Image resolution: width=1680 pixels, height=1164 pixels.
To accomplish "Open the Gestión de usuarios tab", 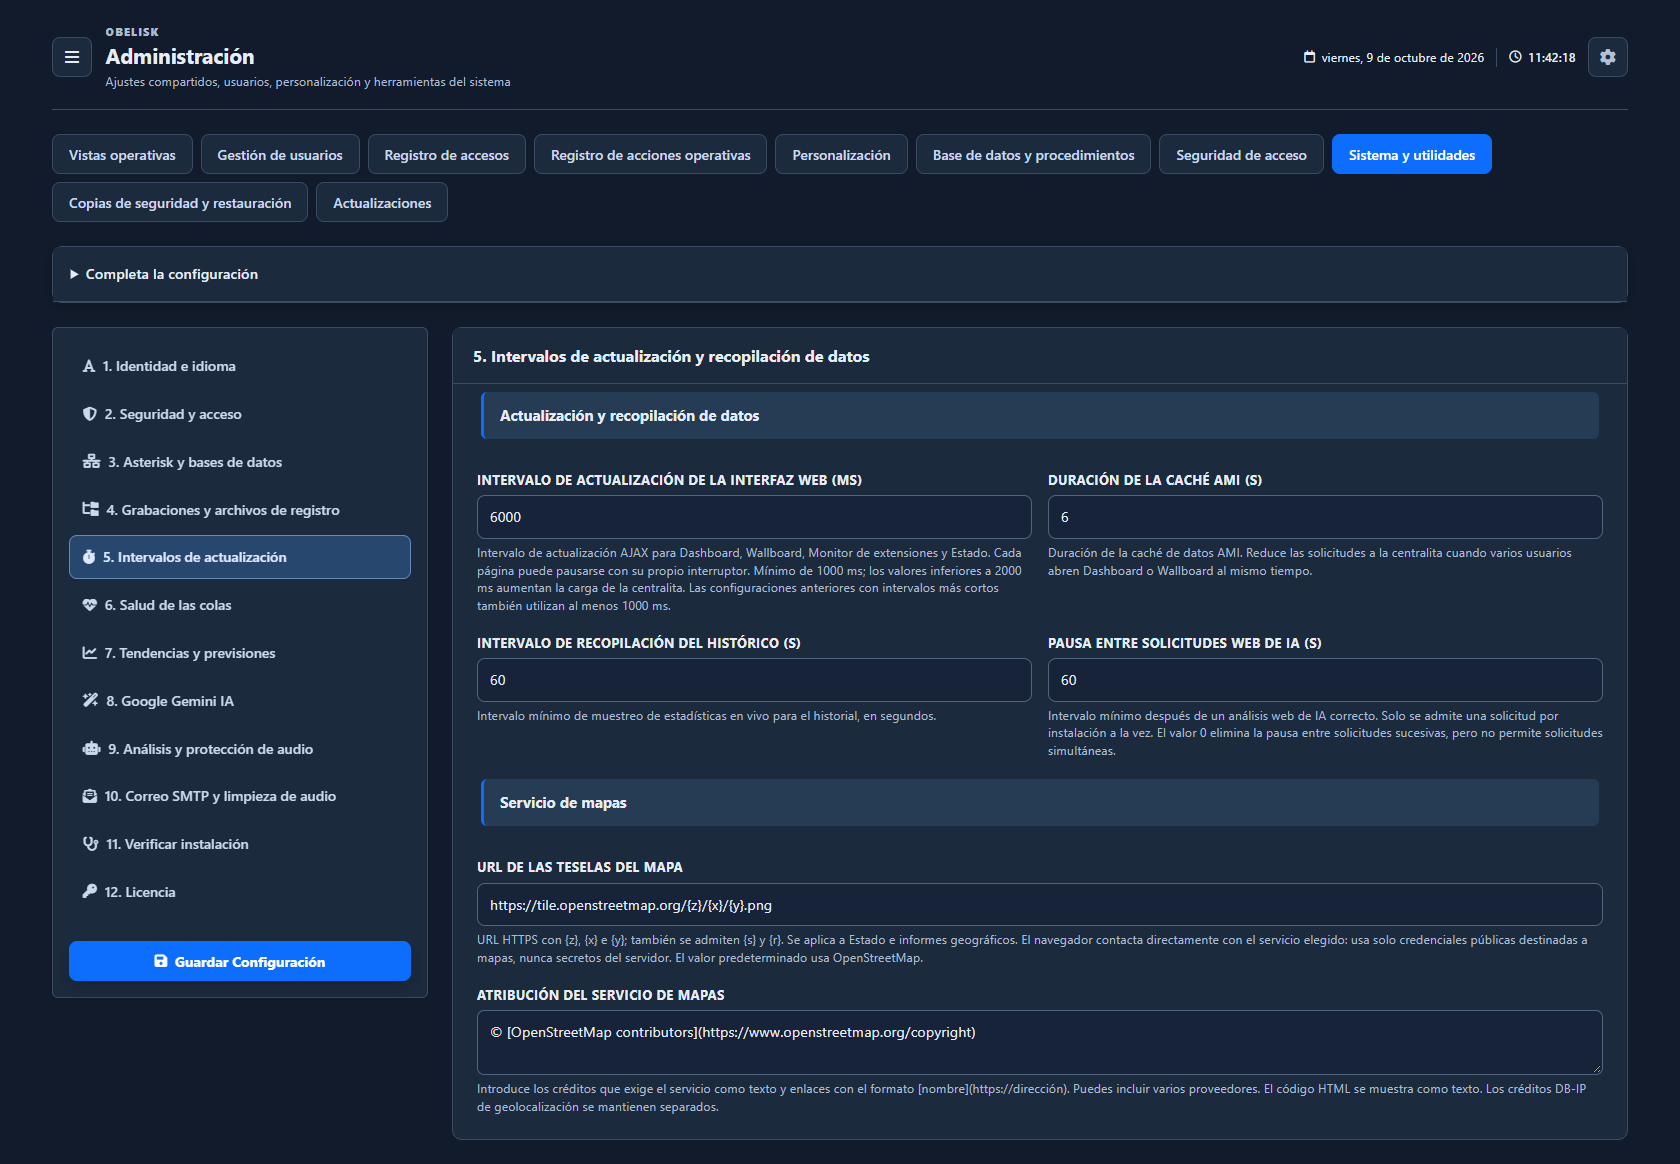I will coord(280,155).
